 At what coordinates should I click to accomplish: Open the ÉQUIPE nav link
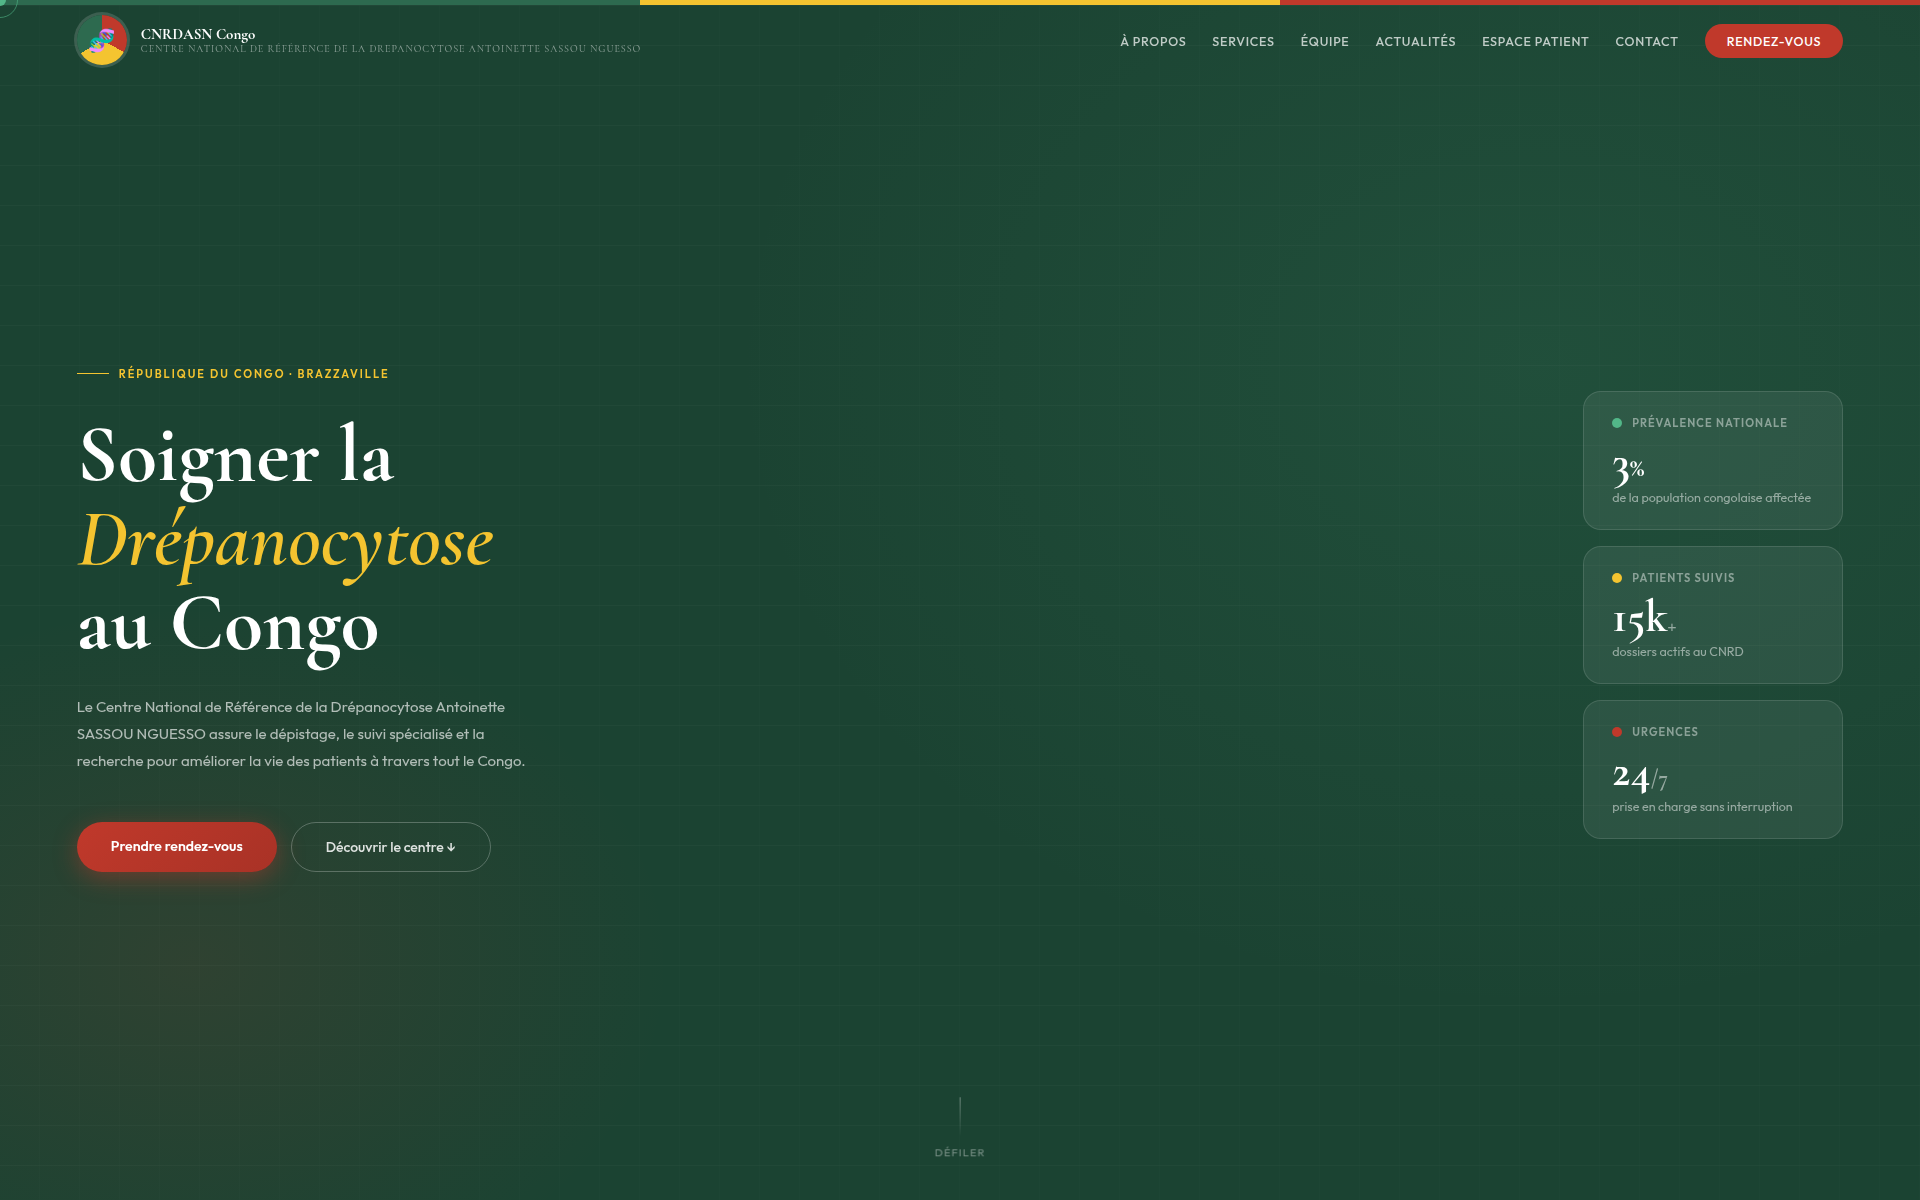click(1324, 41)
